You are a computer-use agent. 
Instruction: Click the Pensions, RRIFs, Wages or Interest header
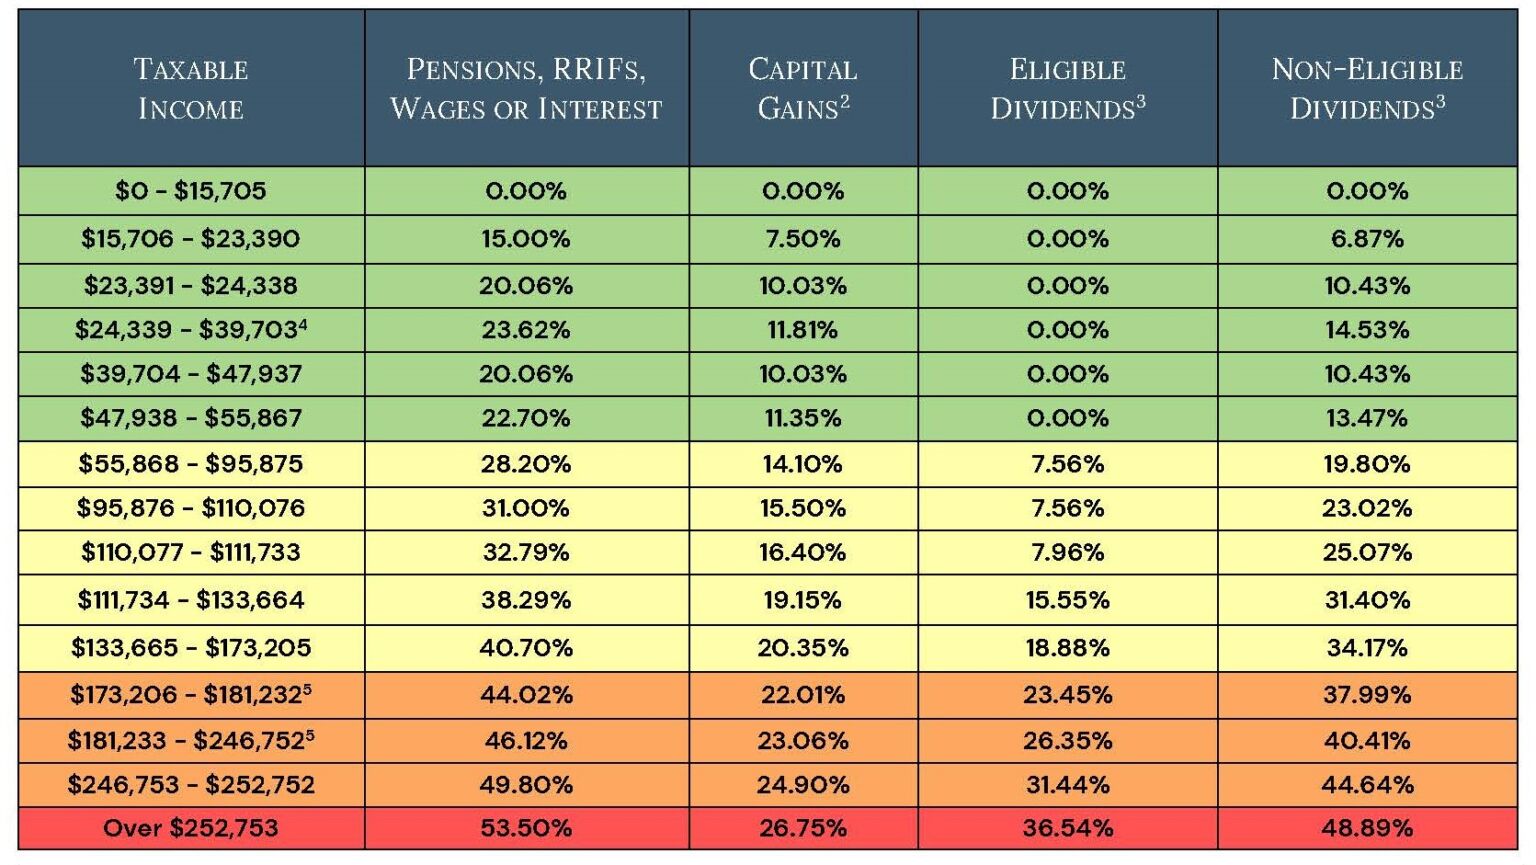click(526, 88)
